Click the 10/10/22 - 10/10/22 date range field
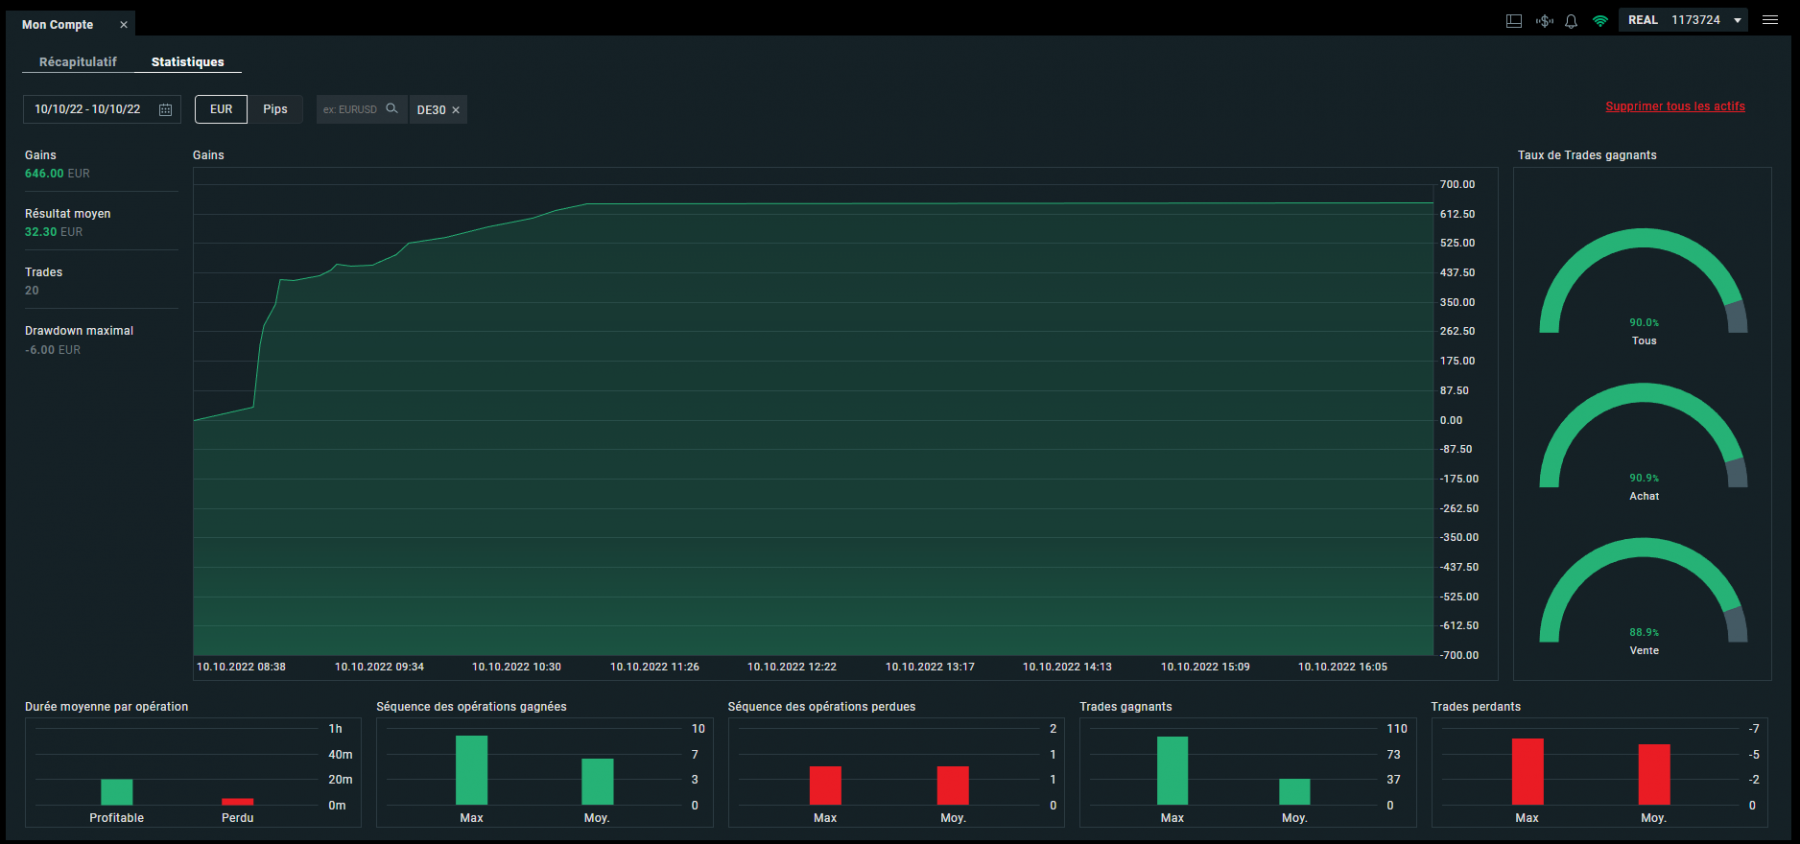 coord(102,109)
